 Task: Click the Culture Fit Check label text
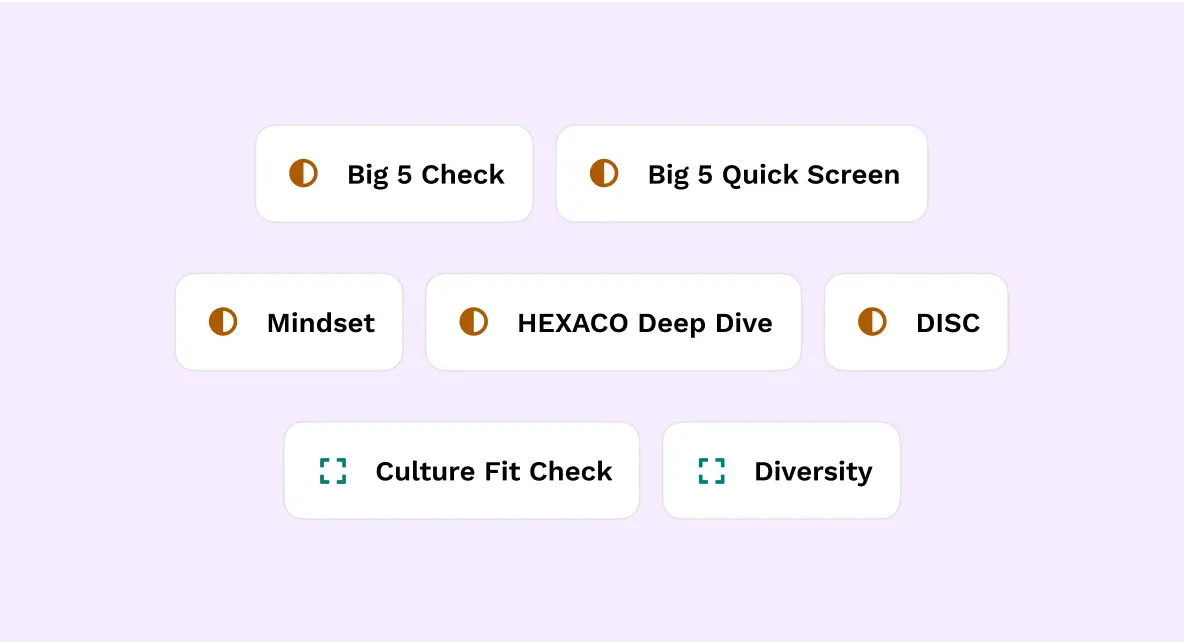[493, 470]
